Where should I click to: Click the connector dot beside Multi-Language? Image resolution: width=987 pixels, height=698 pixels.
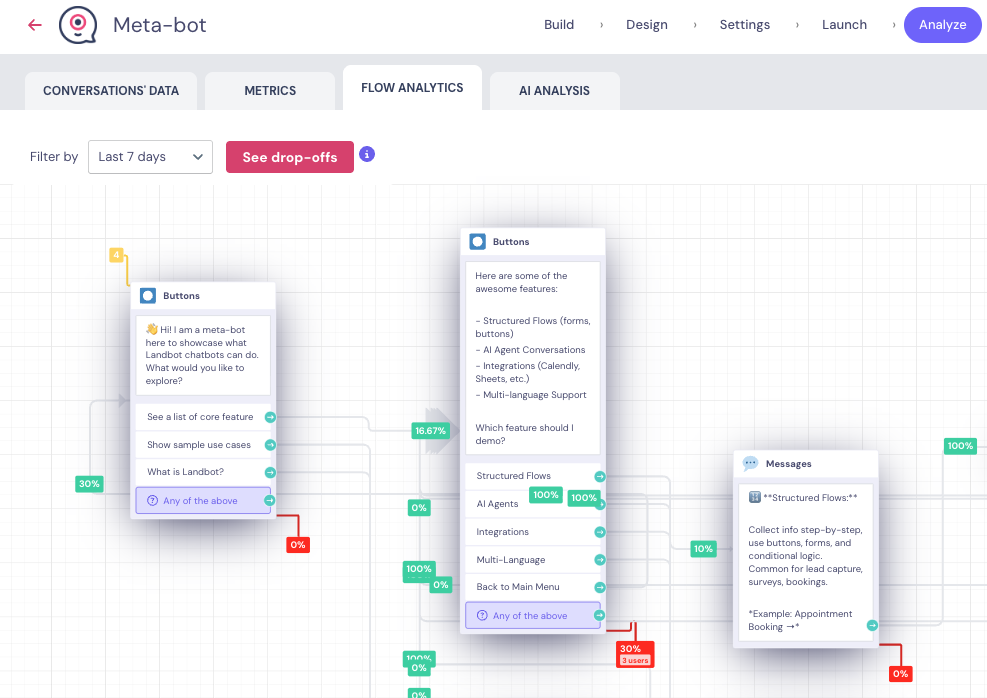[600, 560]
